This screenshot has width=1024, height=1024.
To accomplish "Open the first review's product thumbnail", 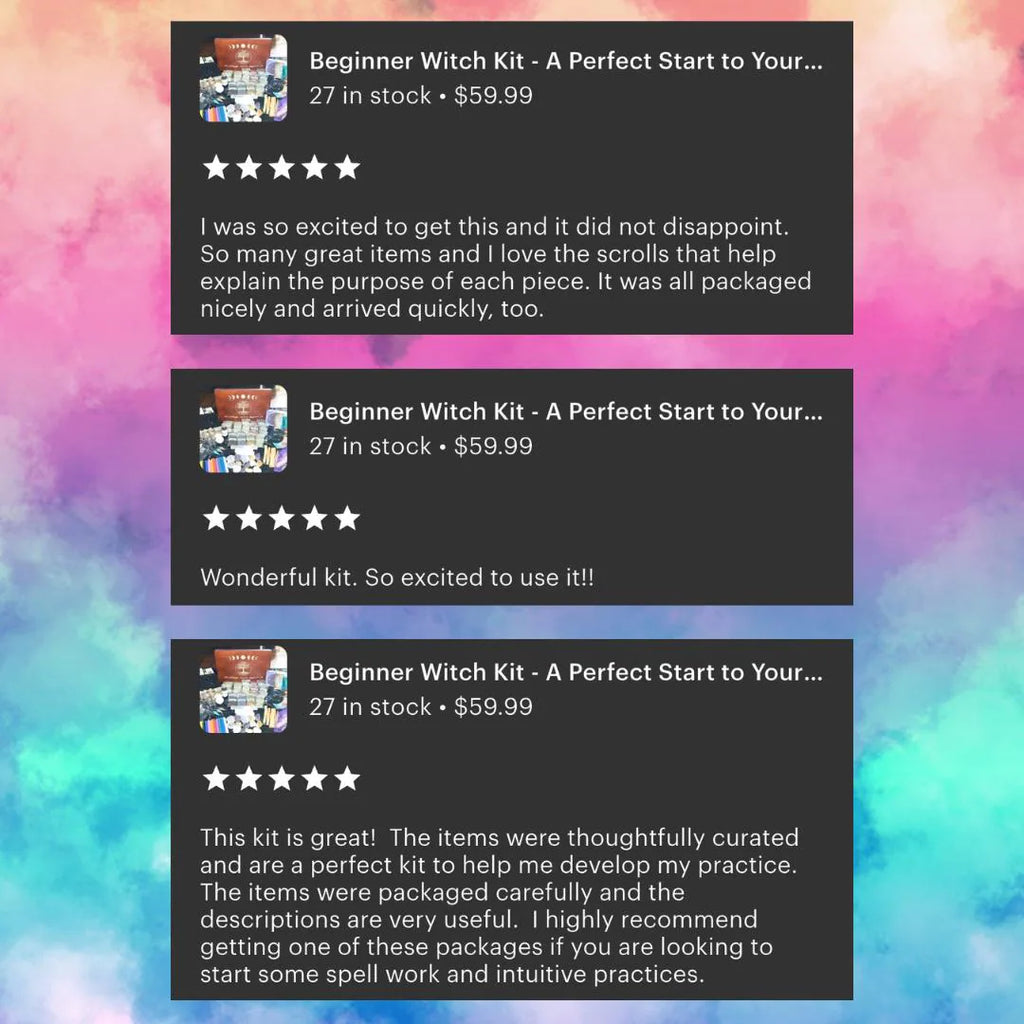I will tap(243, 78).
